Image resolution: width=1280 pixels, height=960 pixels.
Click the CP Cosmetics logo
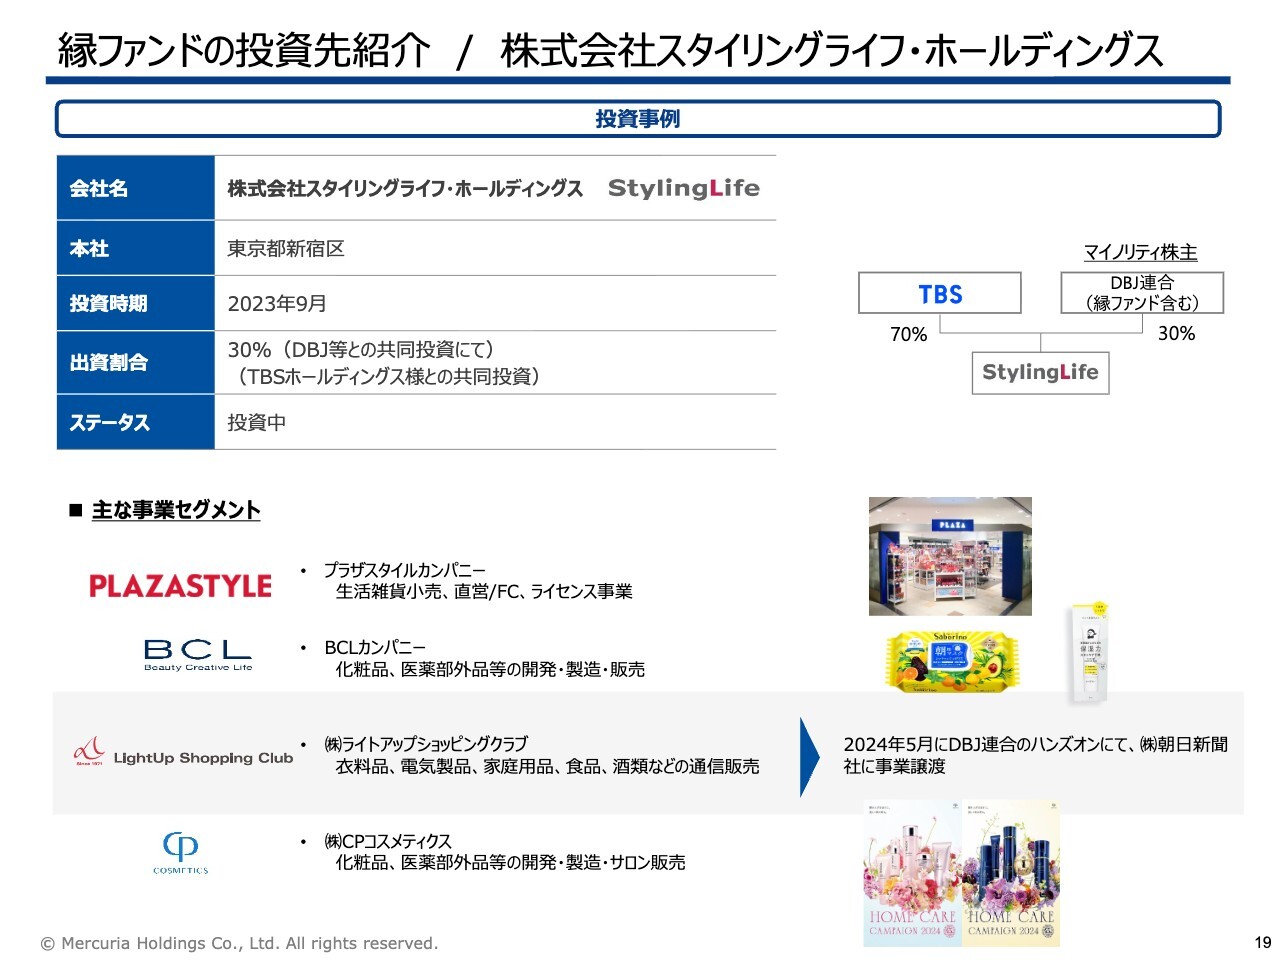[181, 853]
